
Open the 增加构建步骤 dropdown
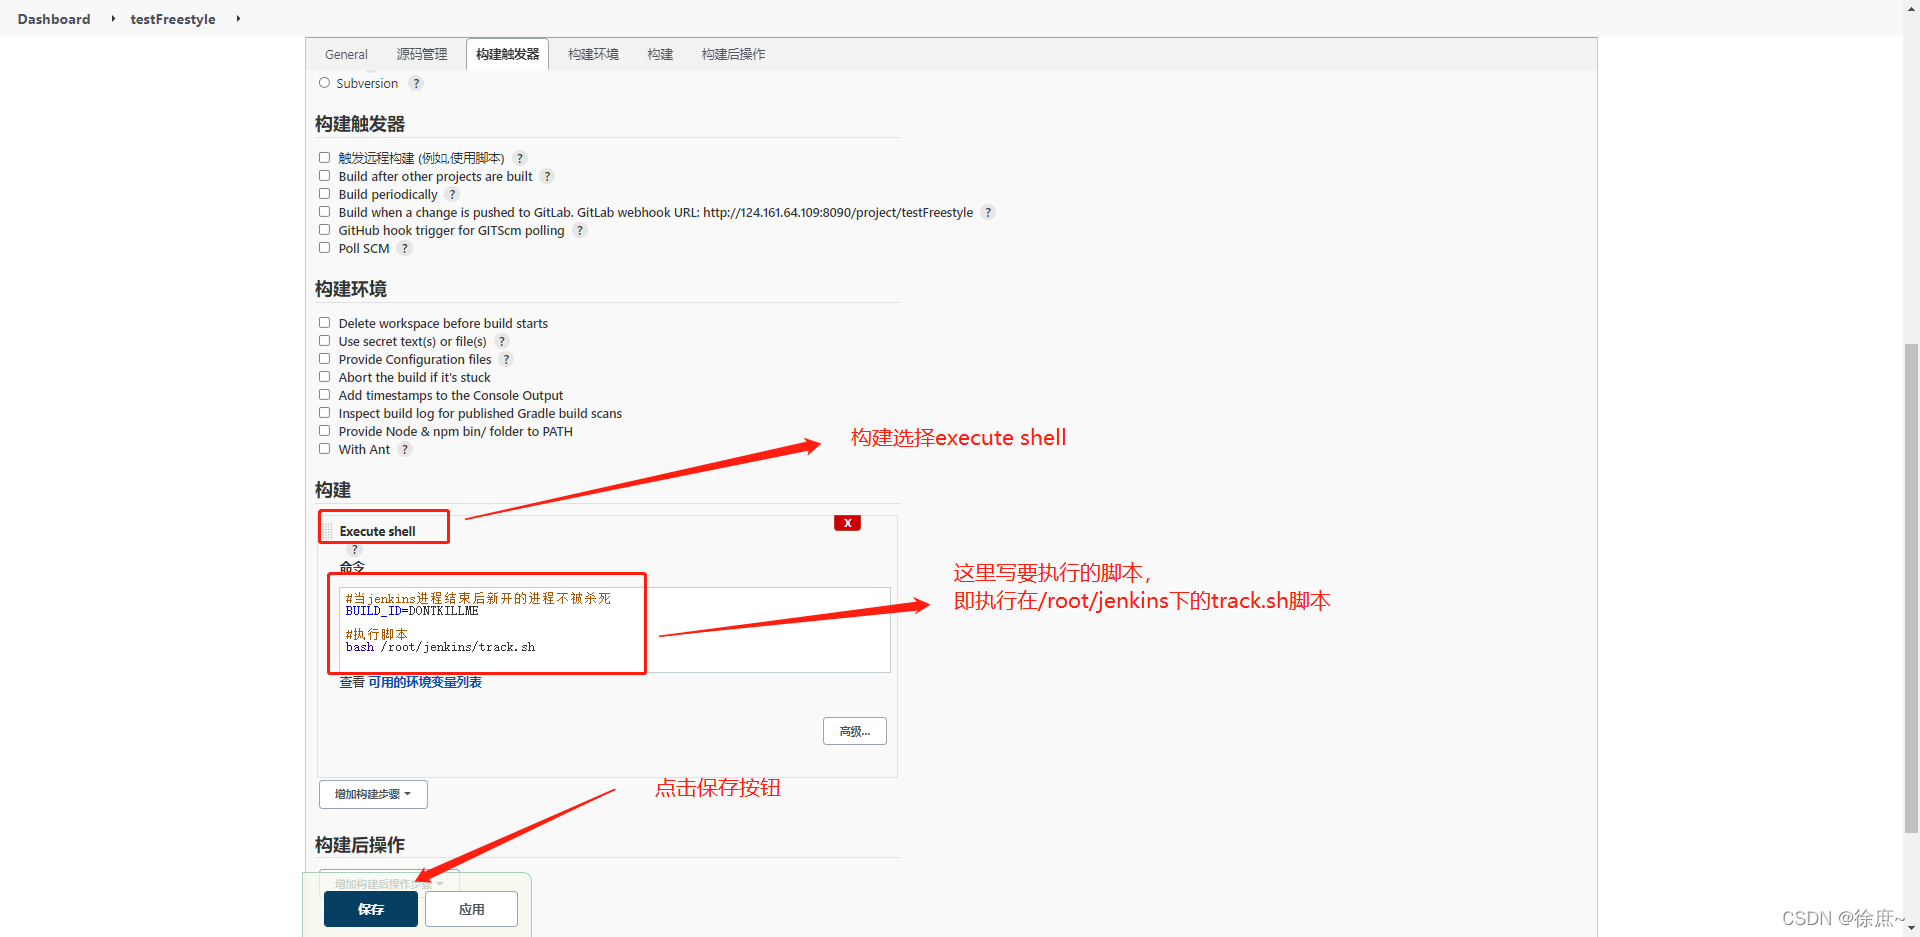pos(373,793)
